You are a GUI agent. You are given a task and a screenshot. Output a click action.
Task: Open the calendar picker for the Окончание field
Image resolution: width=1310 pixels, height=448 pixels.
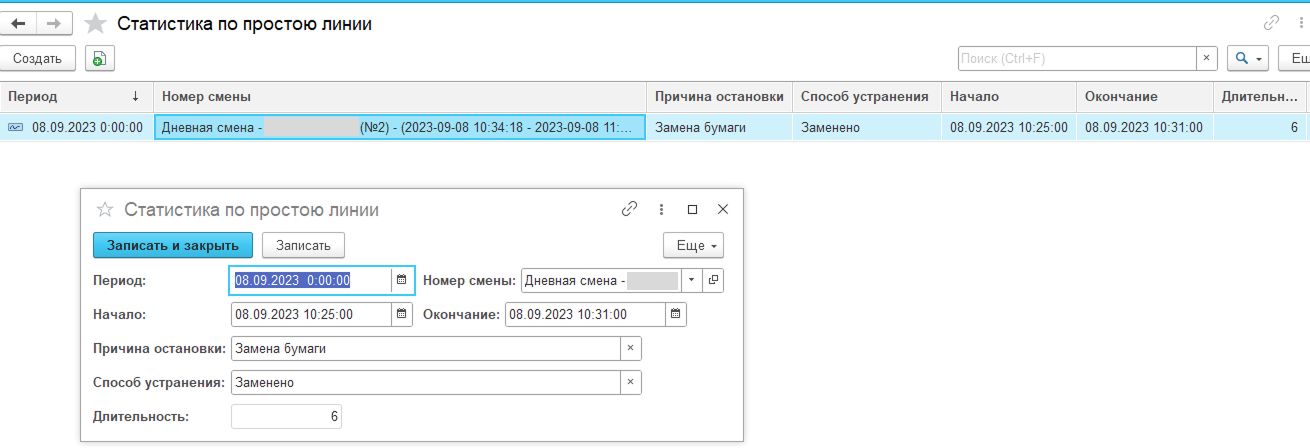(676, 315)
